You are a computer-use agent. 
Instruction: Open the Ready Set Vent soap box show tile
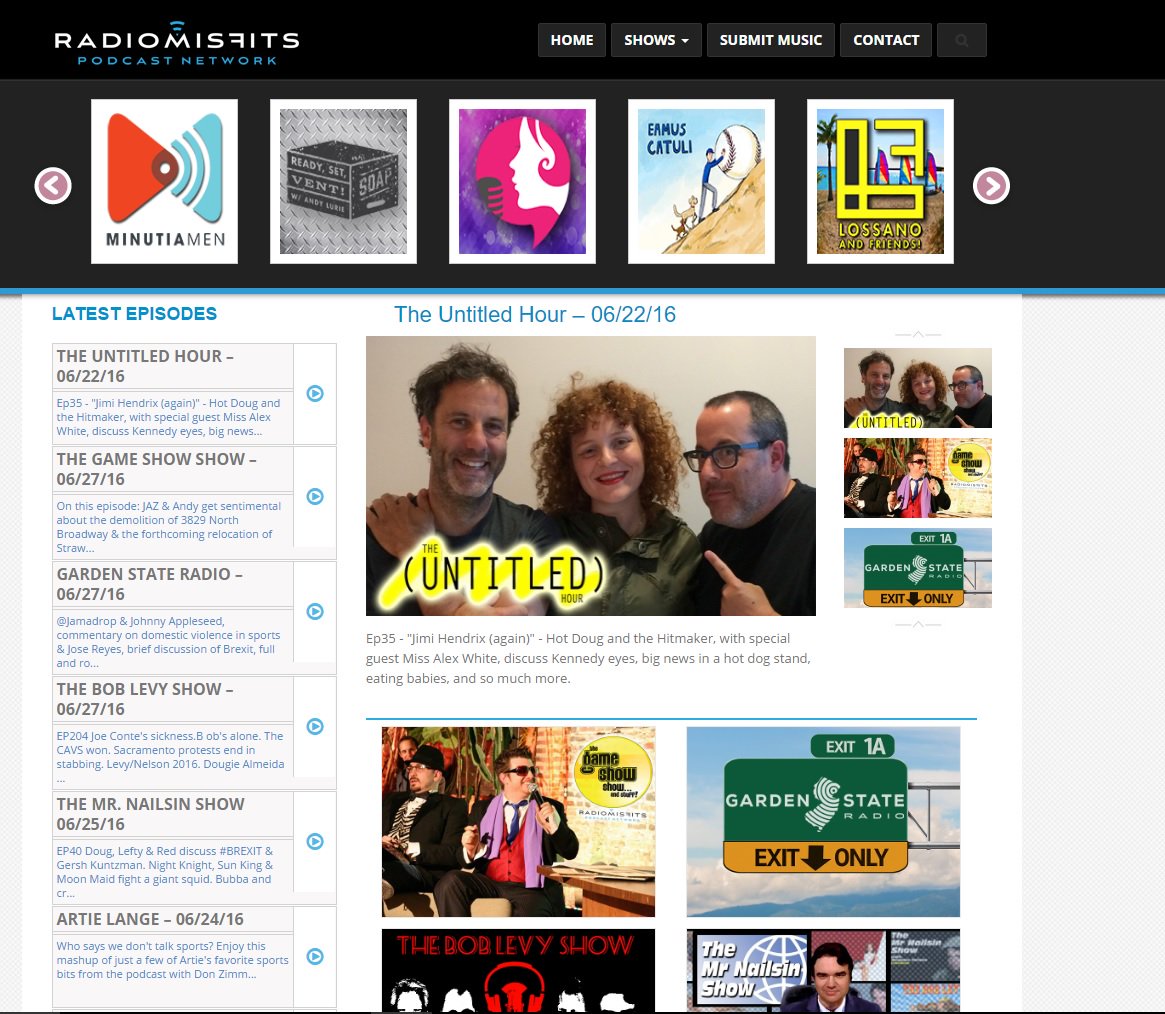pos(343,181)
